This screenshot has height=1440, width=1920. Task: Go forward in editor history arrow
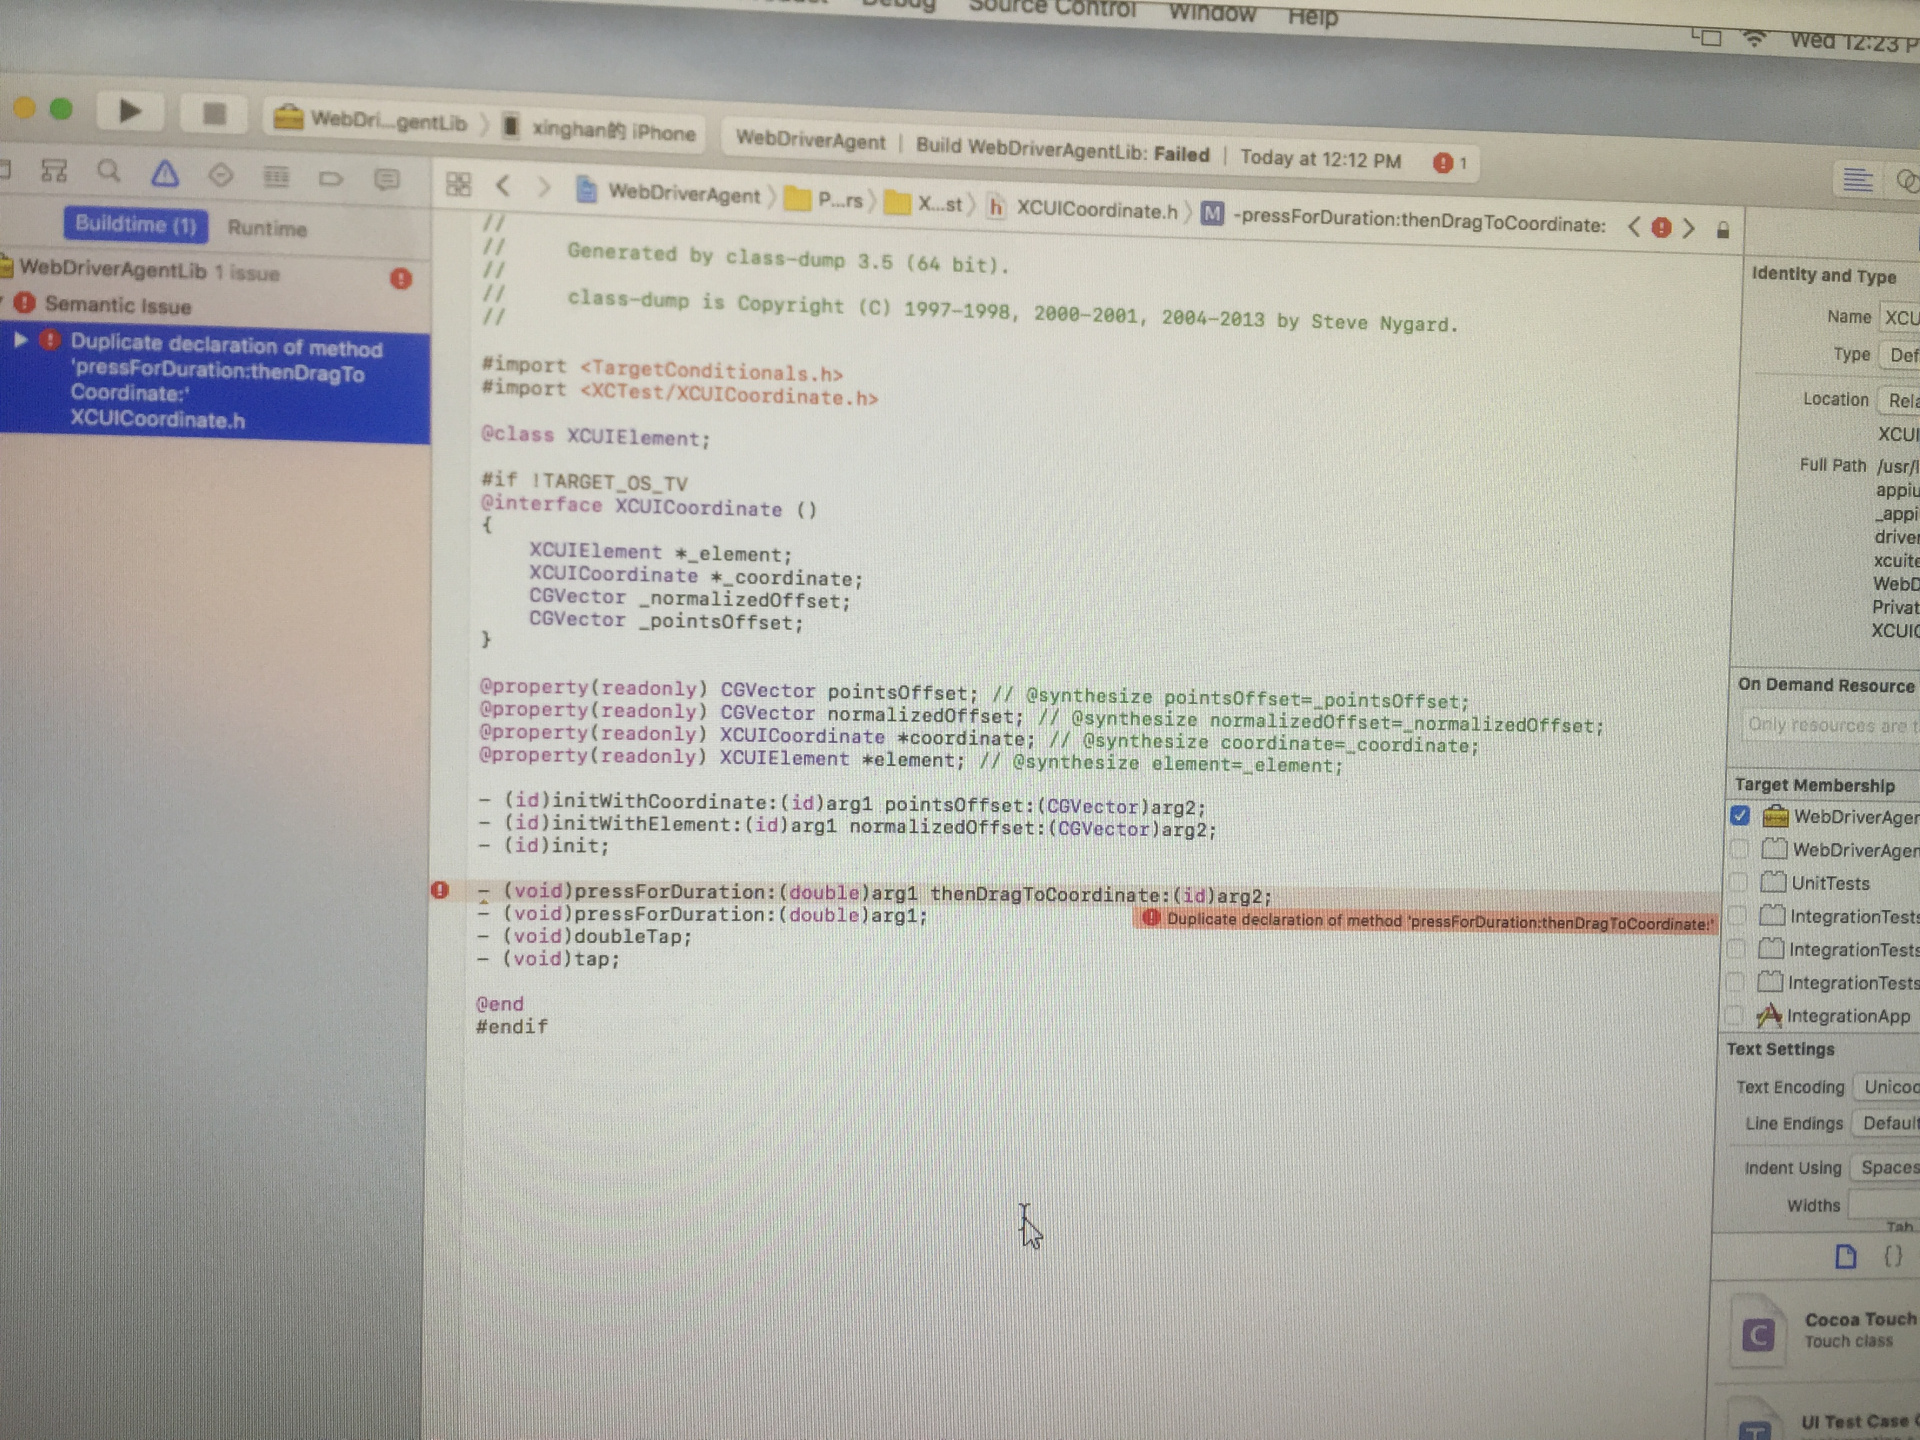(x=543, y=187)
